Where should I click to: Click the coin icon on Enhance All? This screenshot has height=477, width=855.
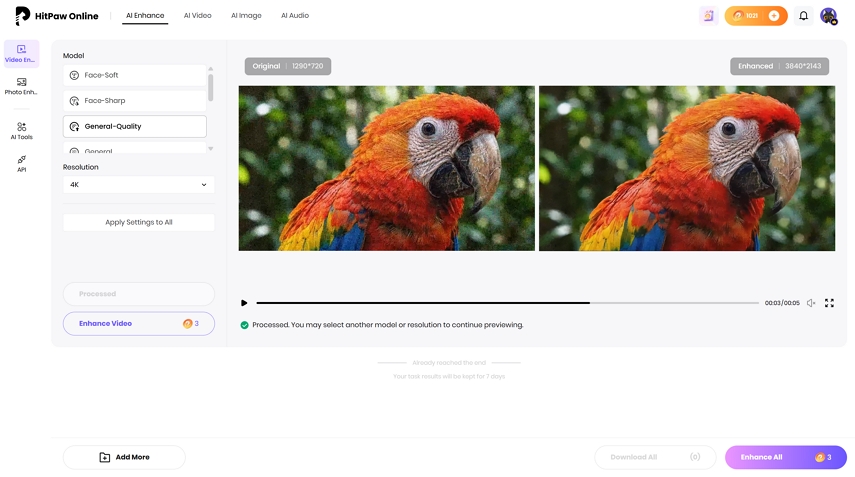click(820, 457)
